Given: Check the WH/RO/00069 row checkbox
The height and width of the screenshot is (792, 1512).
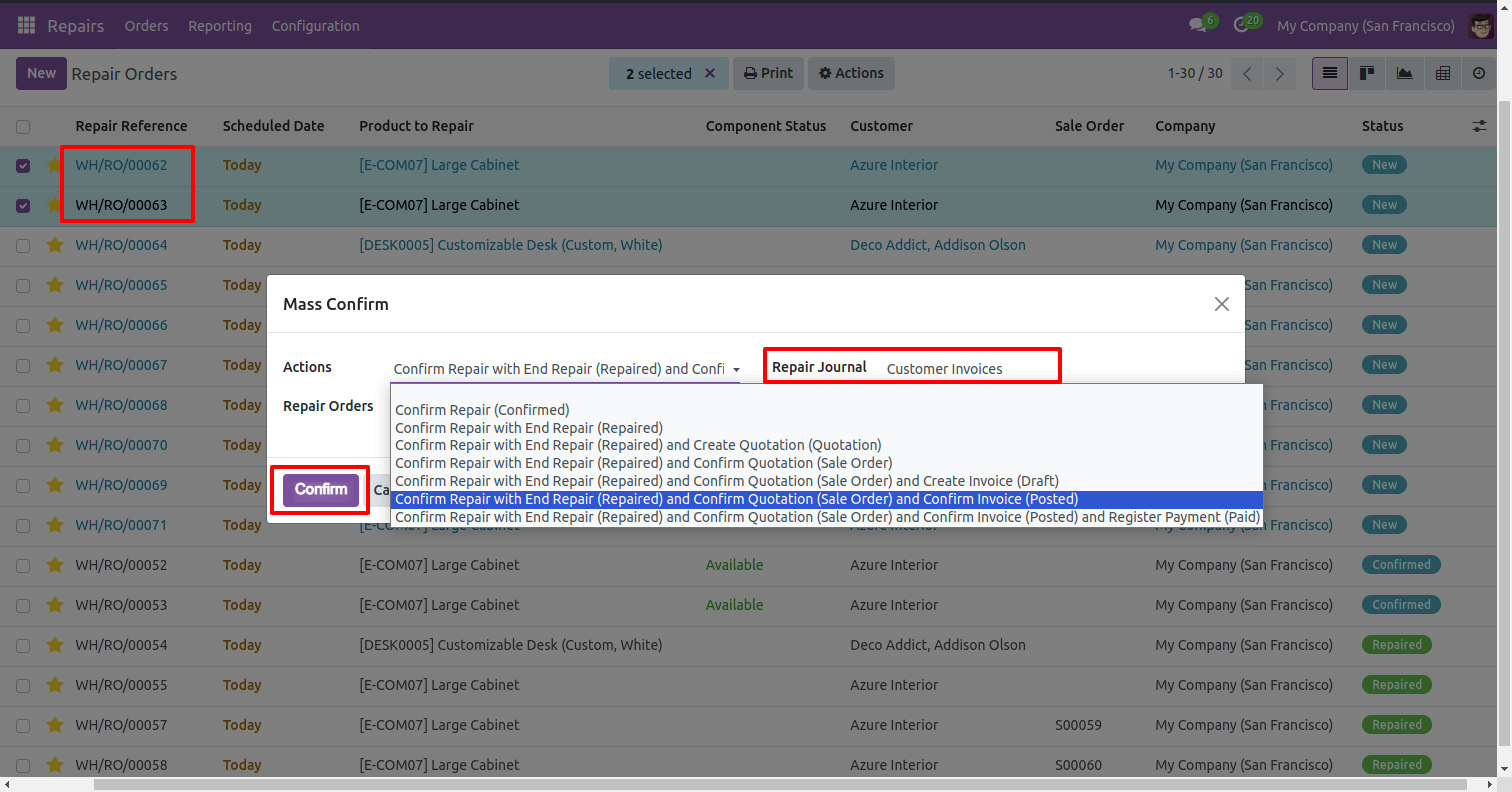Looking at the screenshot, I should point(23,486).
